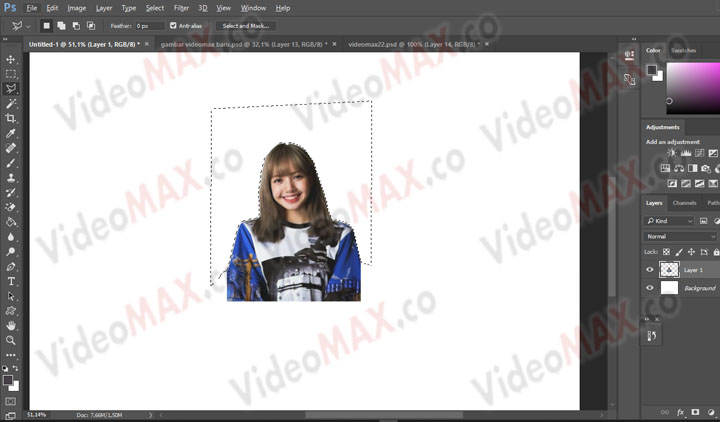
Task: Click Subtract from Selection mode icon
Action: tap(76, 26)
